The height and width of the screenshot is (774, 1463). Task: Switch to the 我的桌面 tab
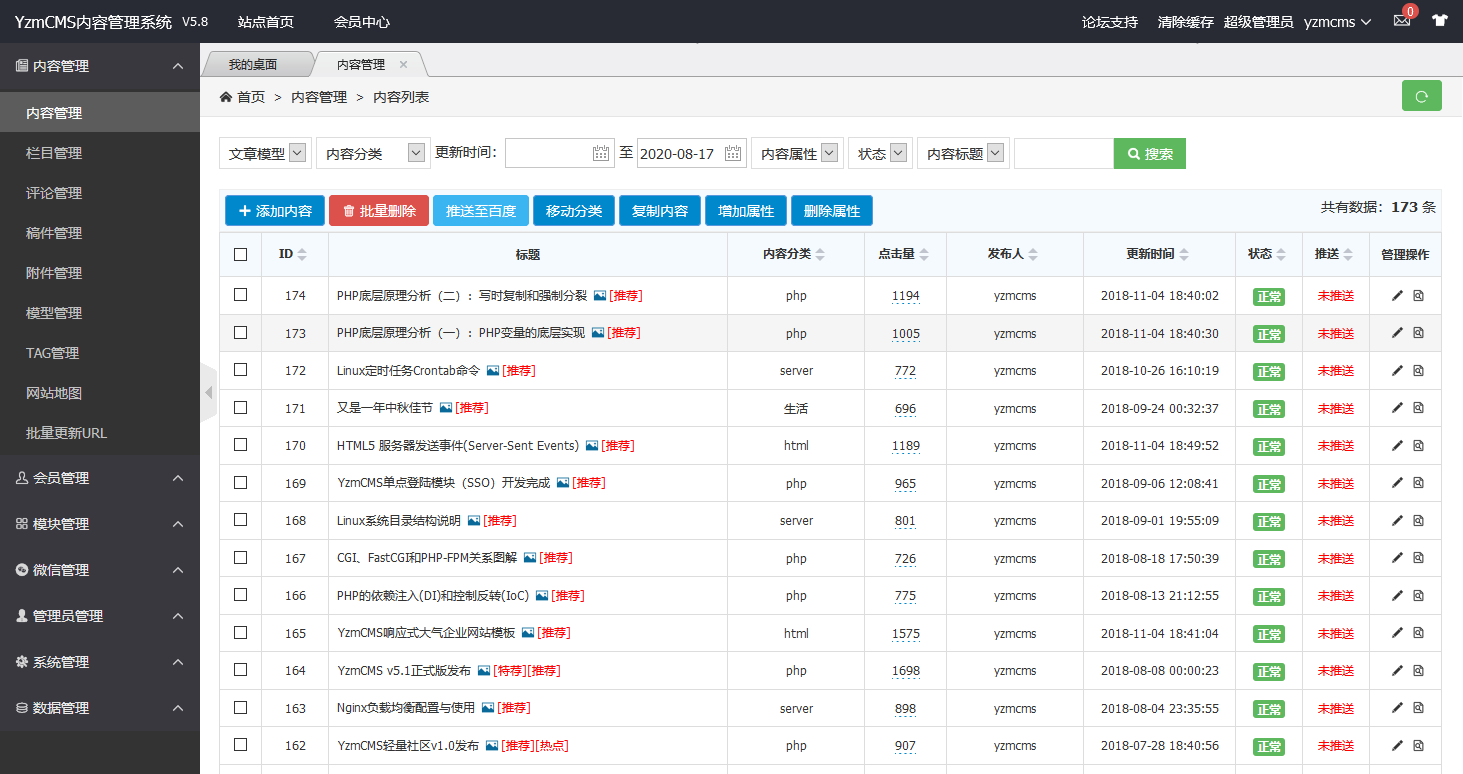coord(252,64)
